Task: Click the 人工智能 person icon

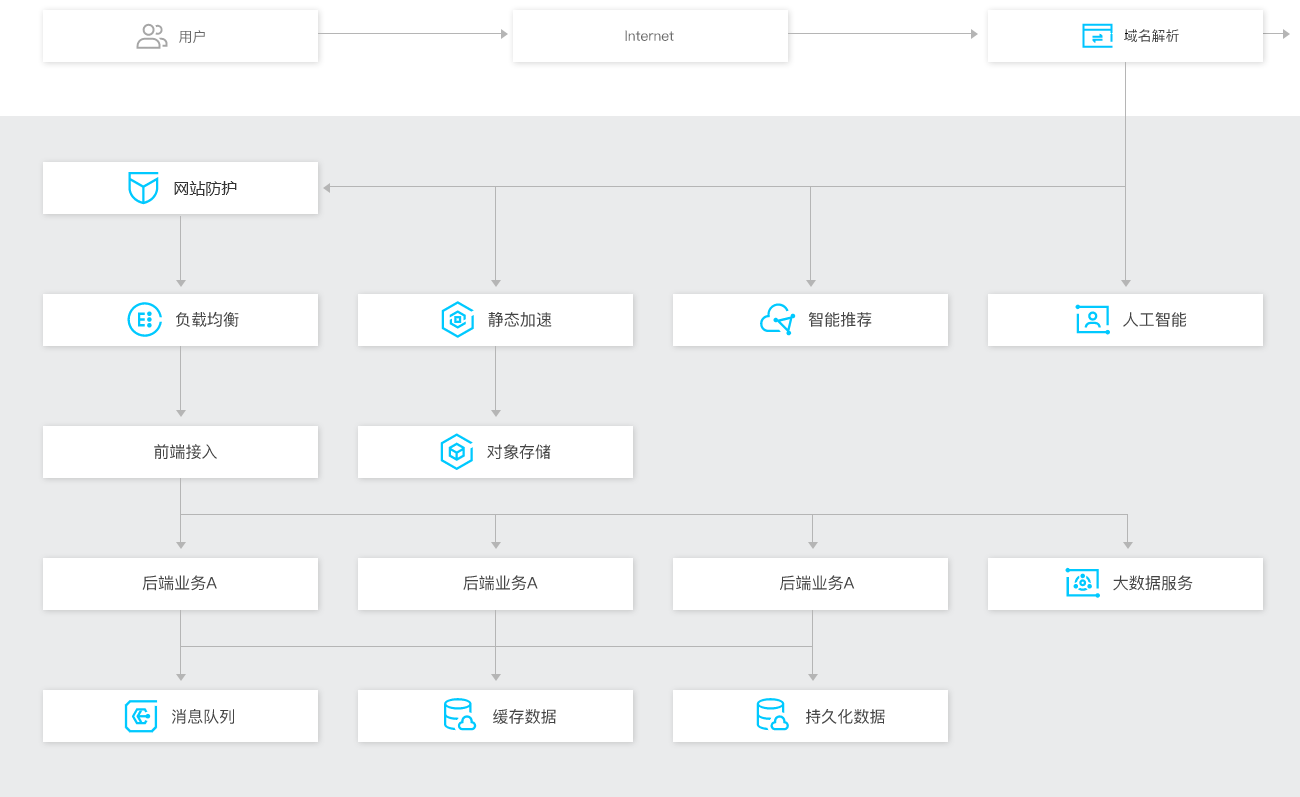Action: [x=1092, y=320]
